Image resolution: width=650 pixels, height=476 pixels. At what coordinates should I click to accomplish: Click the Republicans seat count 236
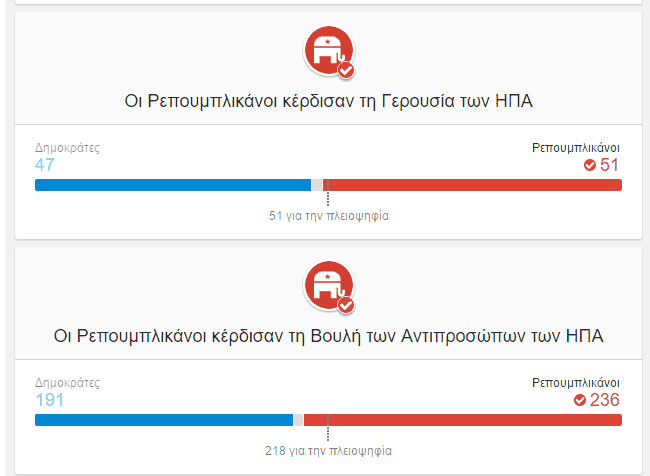tap(604, 400)
